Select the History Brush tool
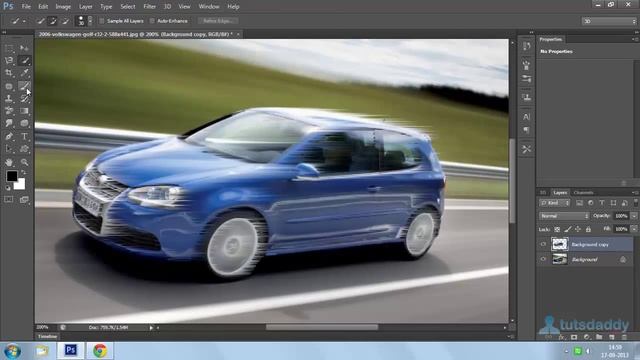 click(x=24, y=98)
